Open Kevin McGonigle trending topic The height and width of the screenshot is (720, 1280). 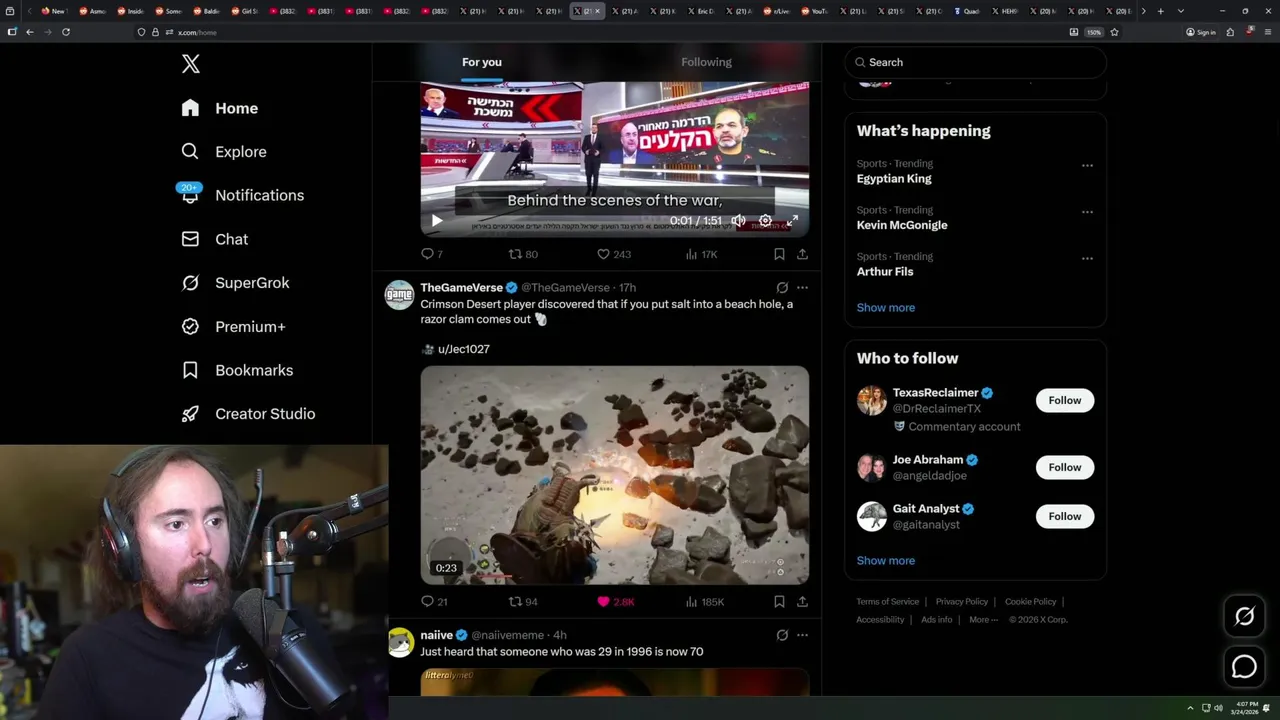click(x=902, y=225)
